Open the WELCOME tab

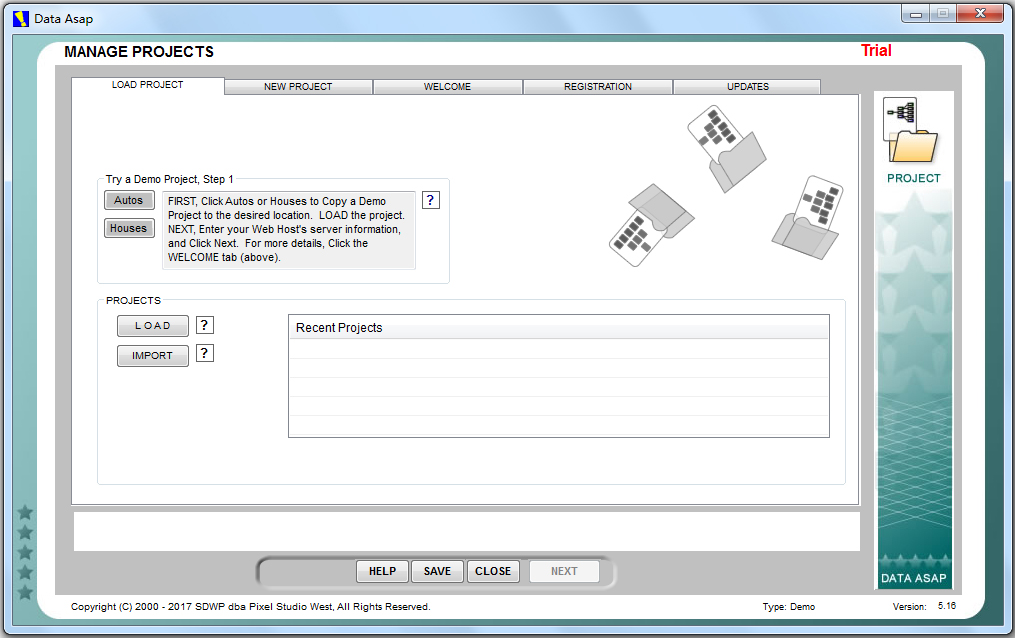pos(447,87)
